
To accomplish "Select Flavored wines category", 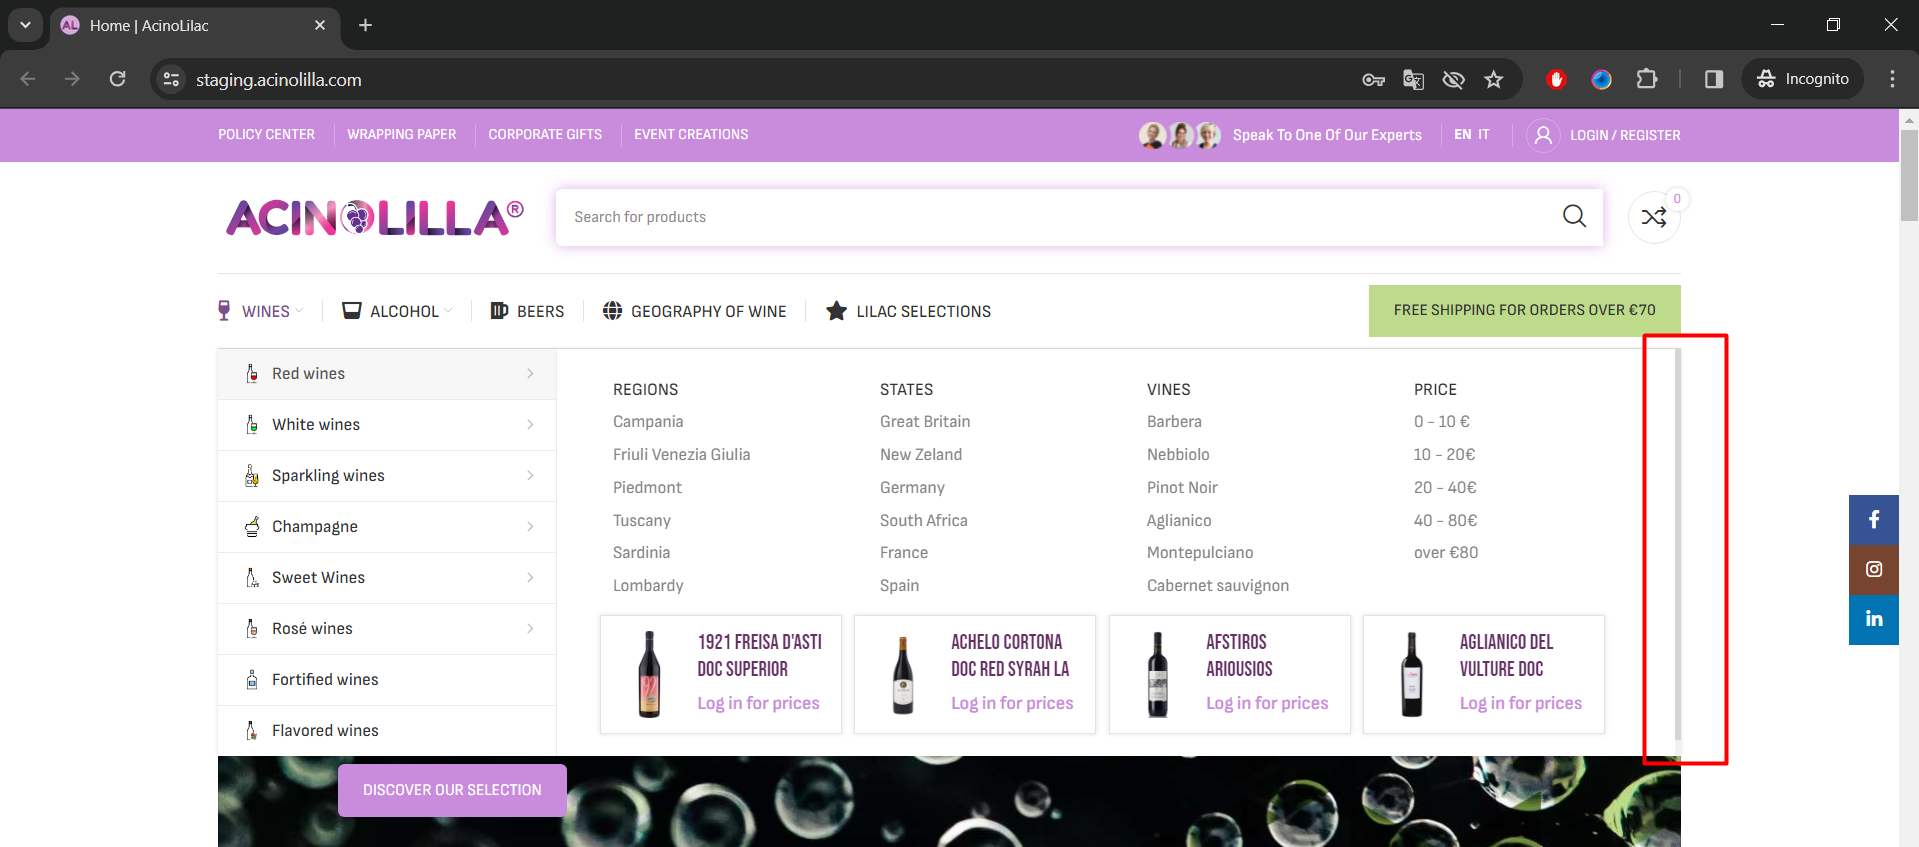I will point(387,731).
